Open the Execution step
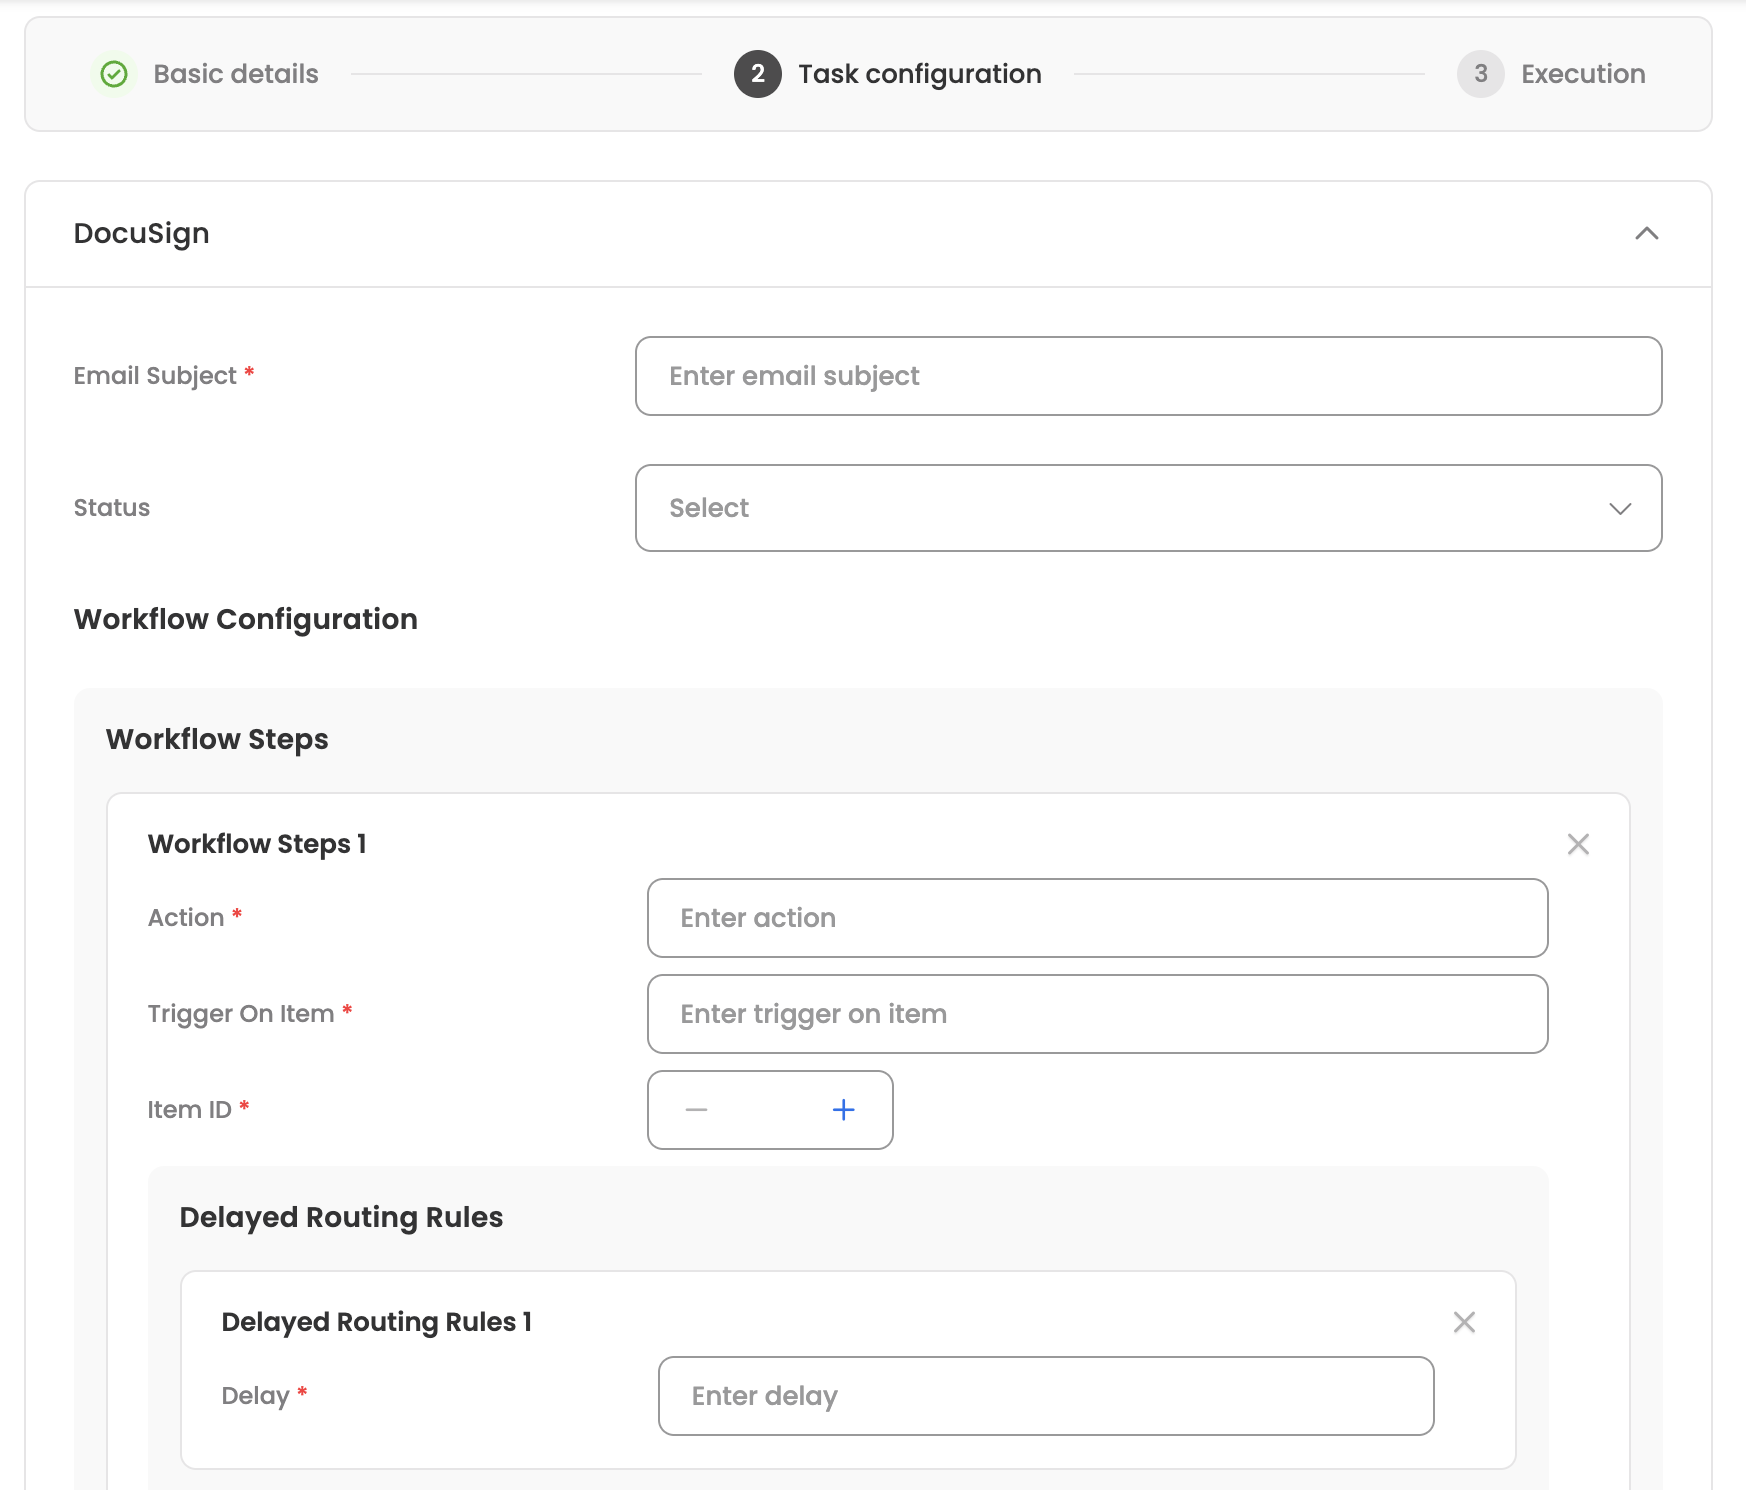This screenshot has width=1746, height=1490. (1583, 74)
